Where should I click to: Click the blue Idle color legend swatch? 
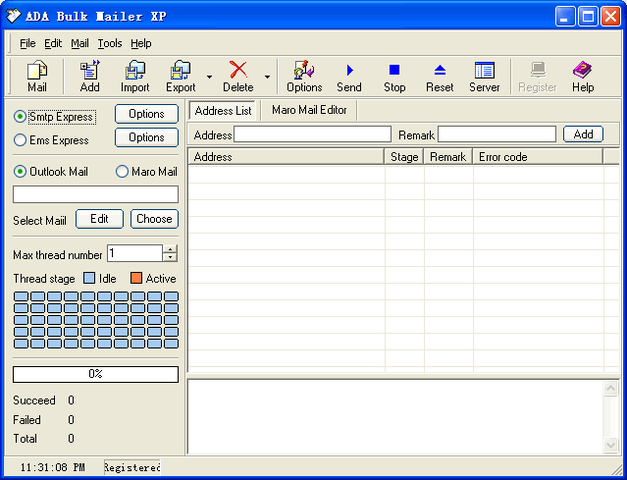click(x=90, y=278)
